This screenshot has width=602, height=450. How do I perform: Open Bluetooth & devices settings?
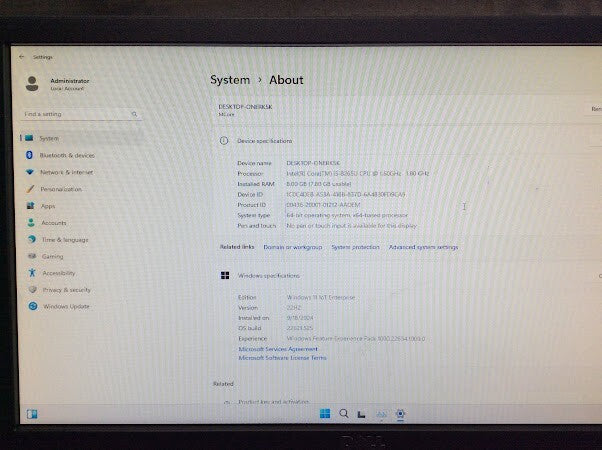coord(66,155)
